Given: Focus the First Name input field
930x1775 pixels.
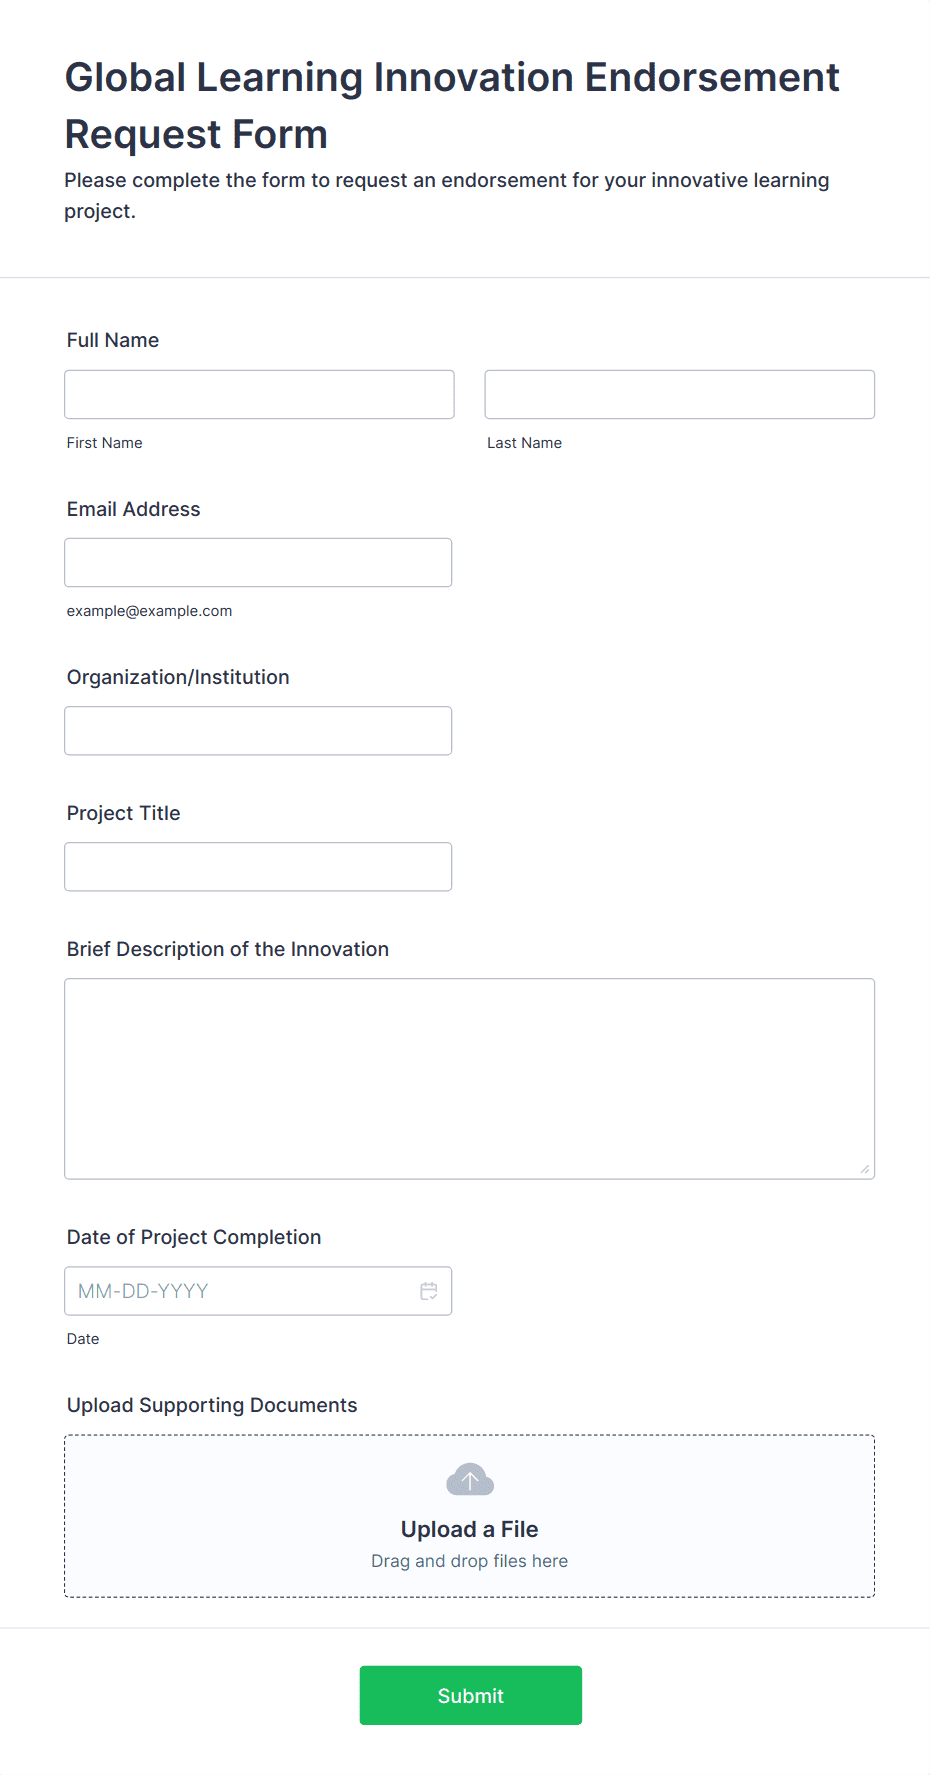Looking at the screenshot, I should coord(259,395).
